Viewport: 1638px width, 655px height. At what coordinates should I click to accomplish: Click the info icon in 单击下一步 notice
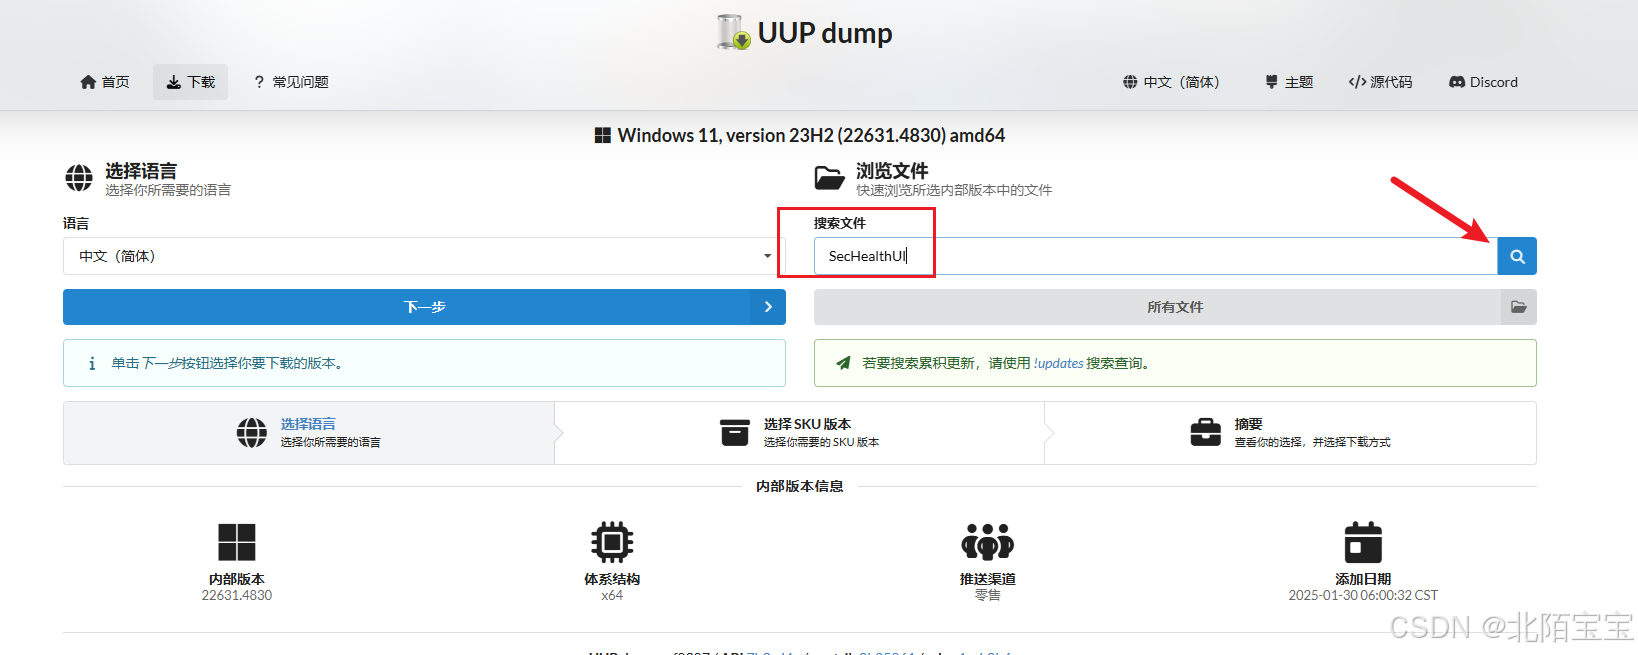92,363
